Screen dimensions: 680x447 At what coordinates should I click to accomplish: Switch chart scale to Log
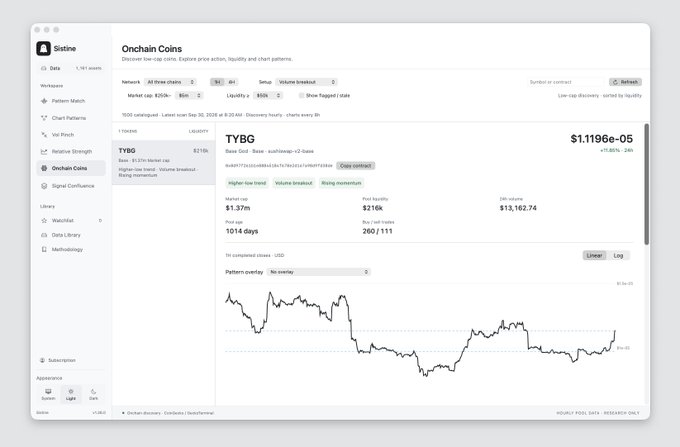618,255
